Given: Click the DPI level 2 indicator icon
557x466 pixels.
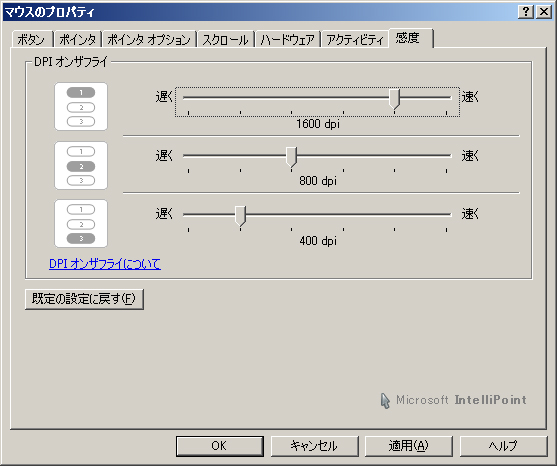Looking at the screenshot, I should [x=81, y=166].
